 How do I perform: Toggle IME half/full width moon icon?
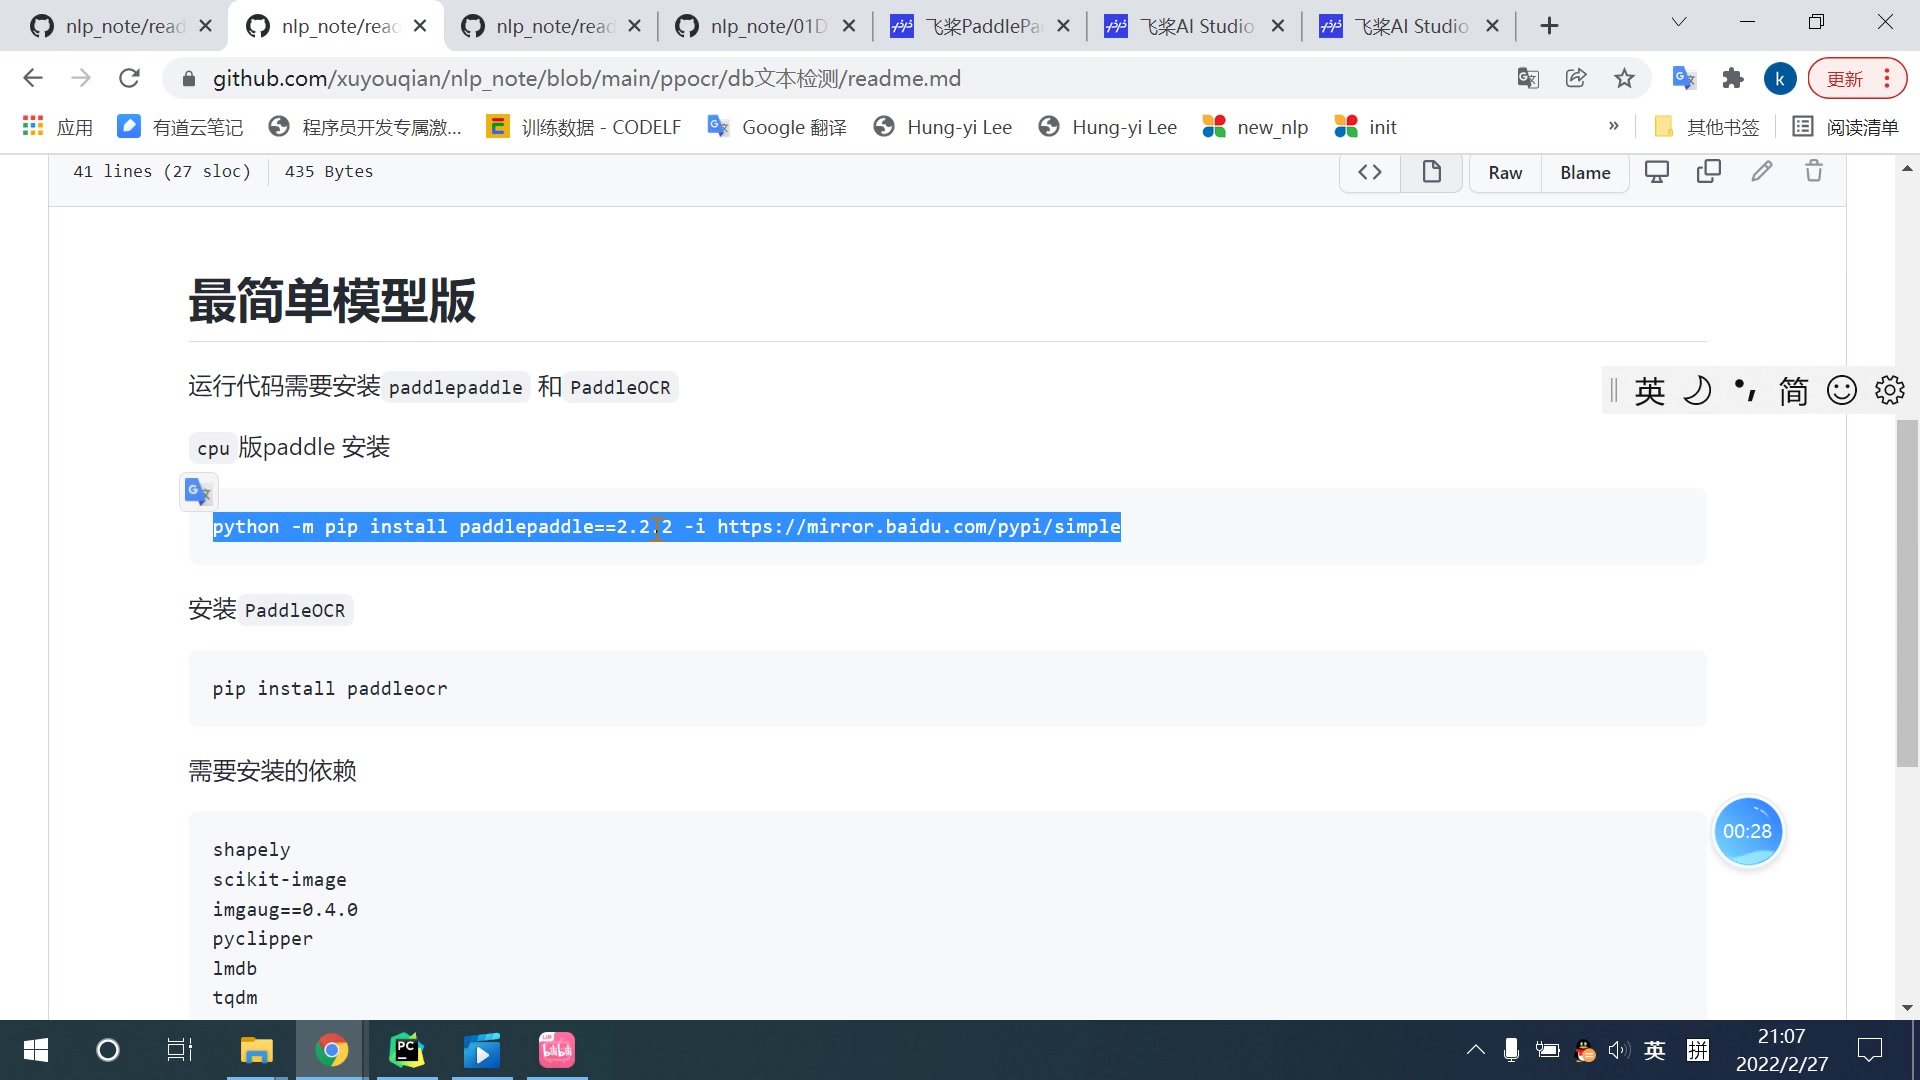[1698, 390]
